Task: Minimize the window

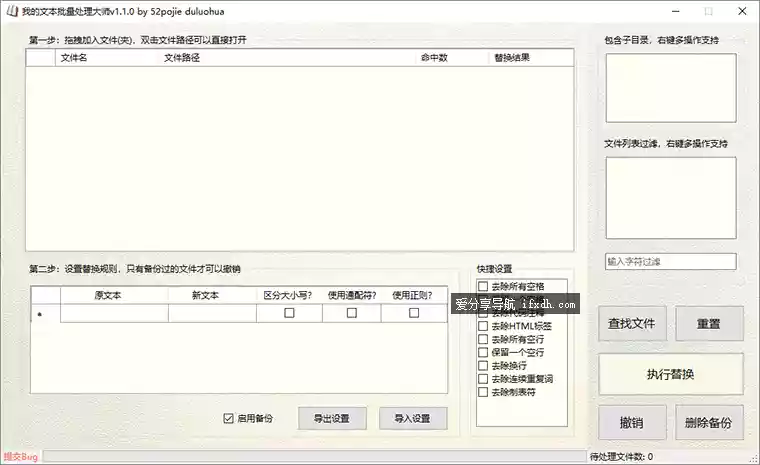Action: (676, 11)
